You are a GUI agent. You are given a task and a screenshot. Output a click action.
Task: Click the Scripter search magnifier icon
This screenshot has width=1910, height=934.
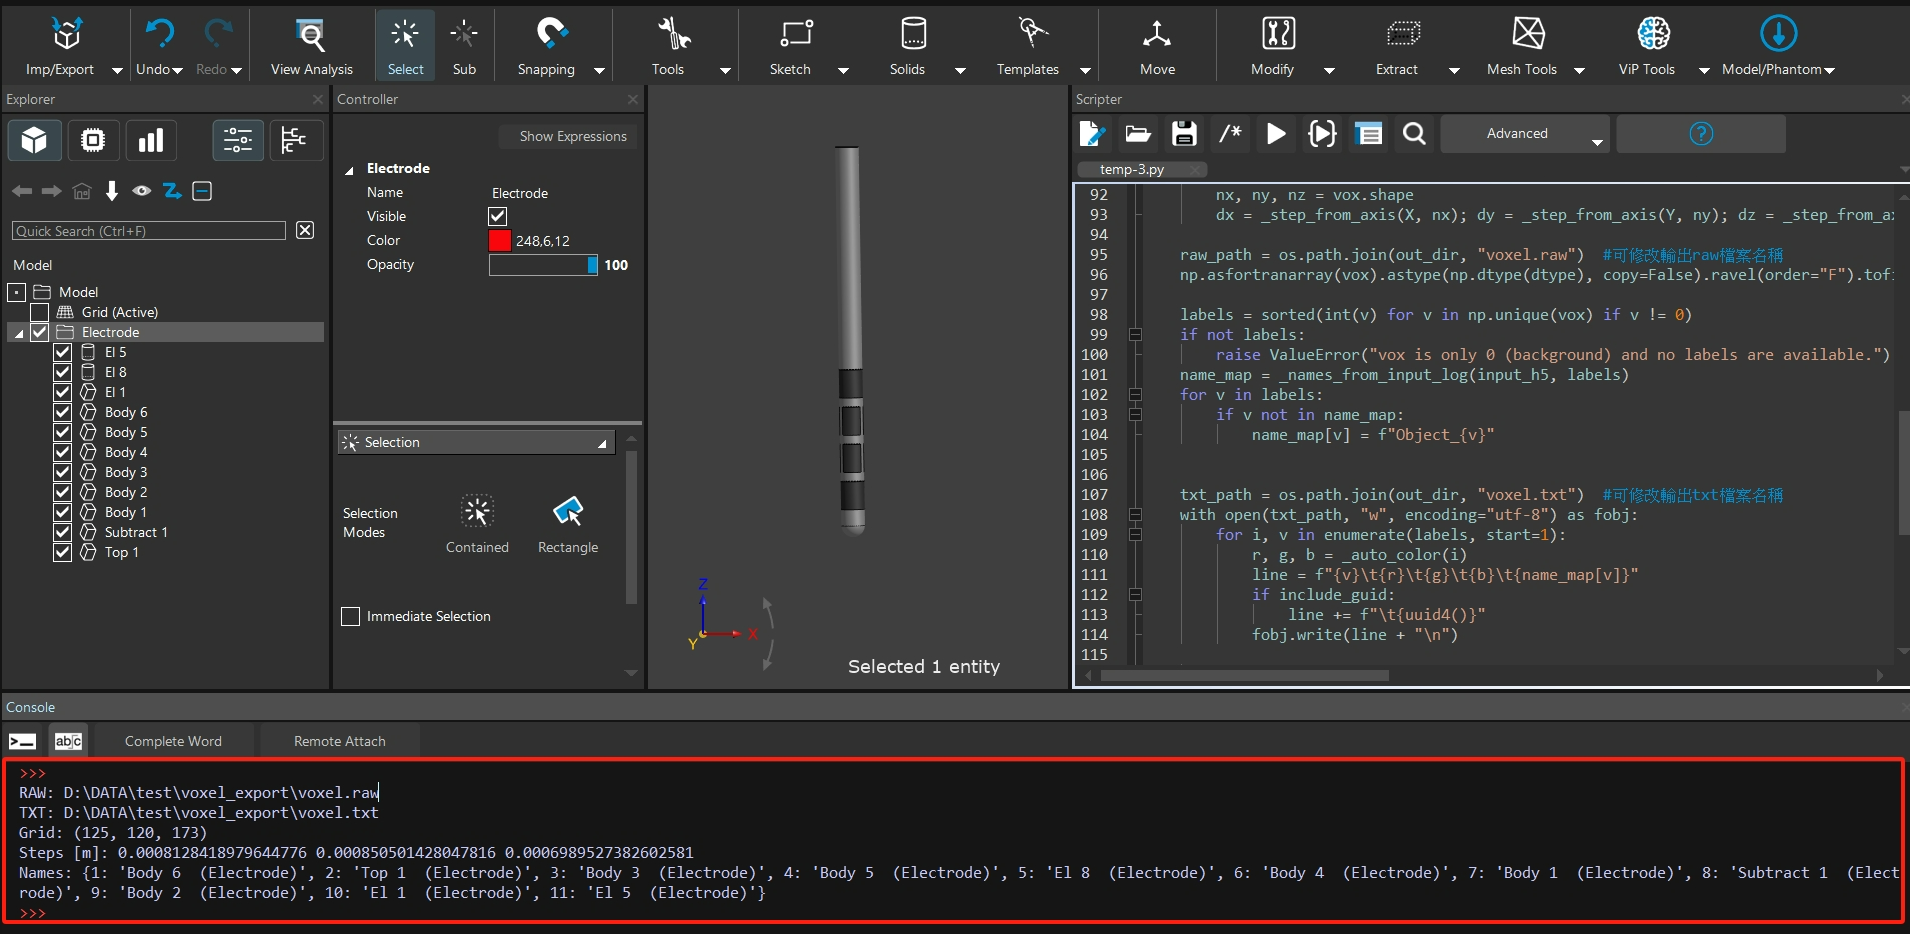[x=1414, y=134]
